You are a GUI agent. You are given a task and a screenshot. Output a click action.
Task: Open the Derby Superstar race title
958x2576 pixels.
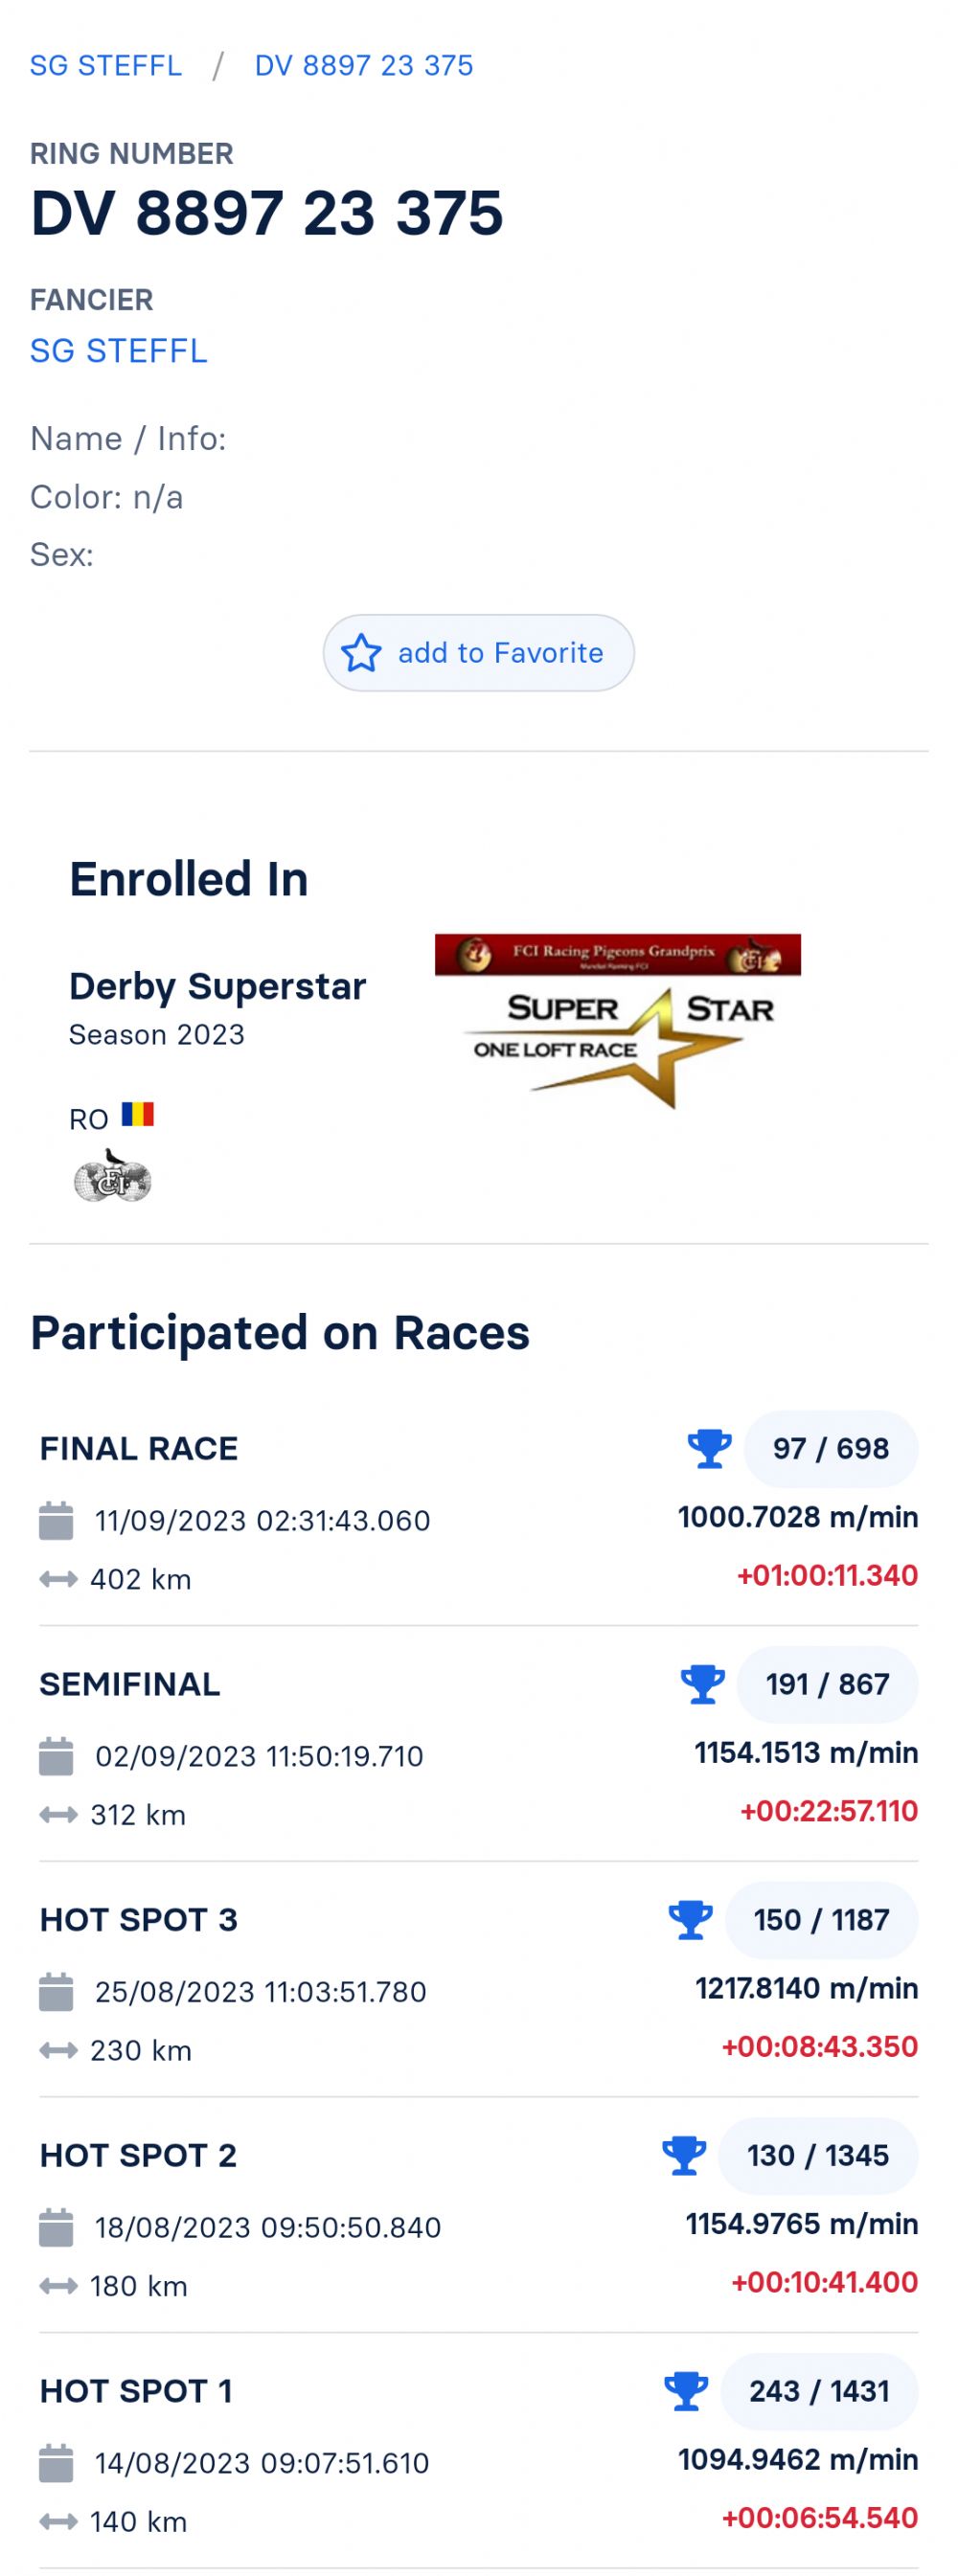217,986
